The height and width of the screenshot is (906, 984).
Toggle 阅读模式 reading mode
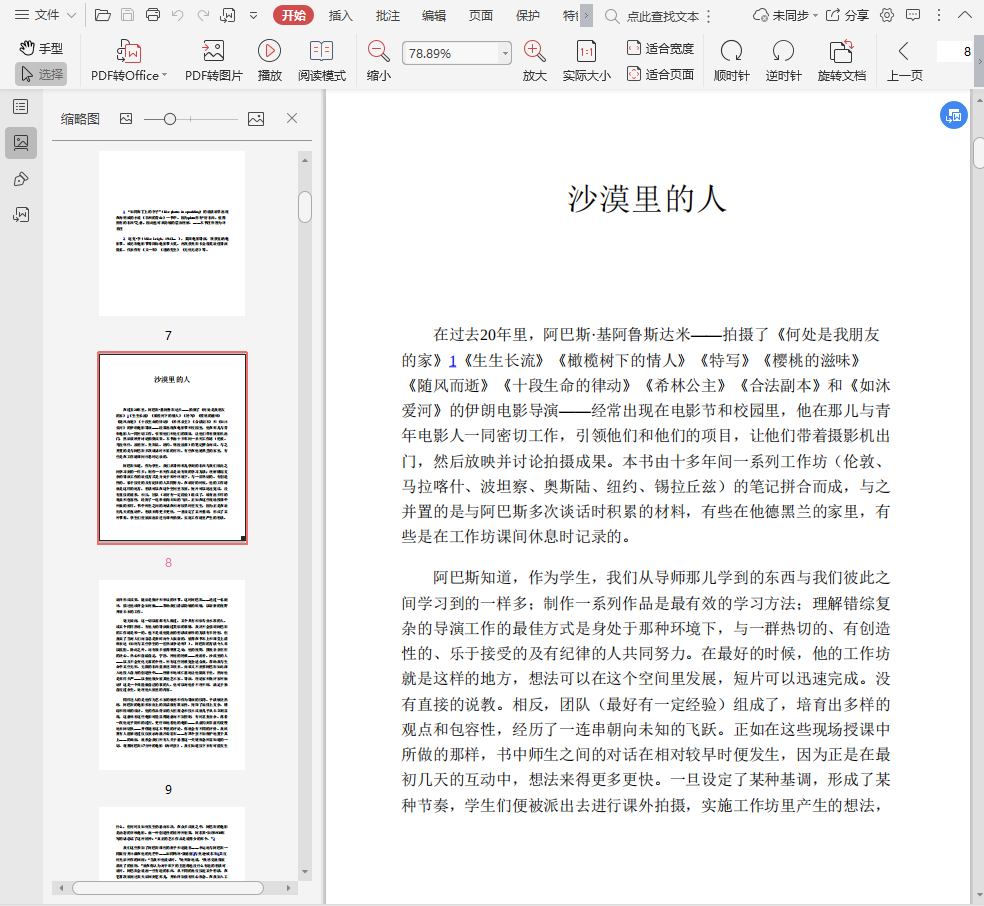(321, 52)
